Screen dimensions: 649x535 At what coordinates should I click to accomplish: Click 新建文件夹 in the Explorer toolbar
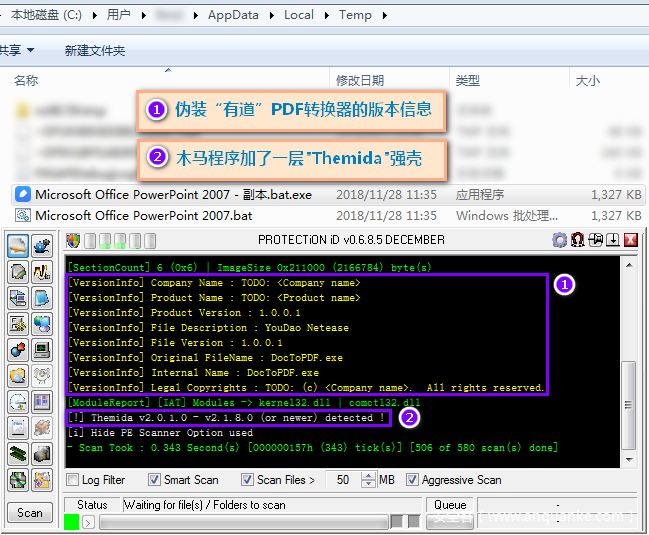click(x=95, y=50)
